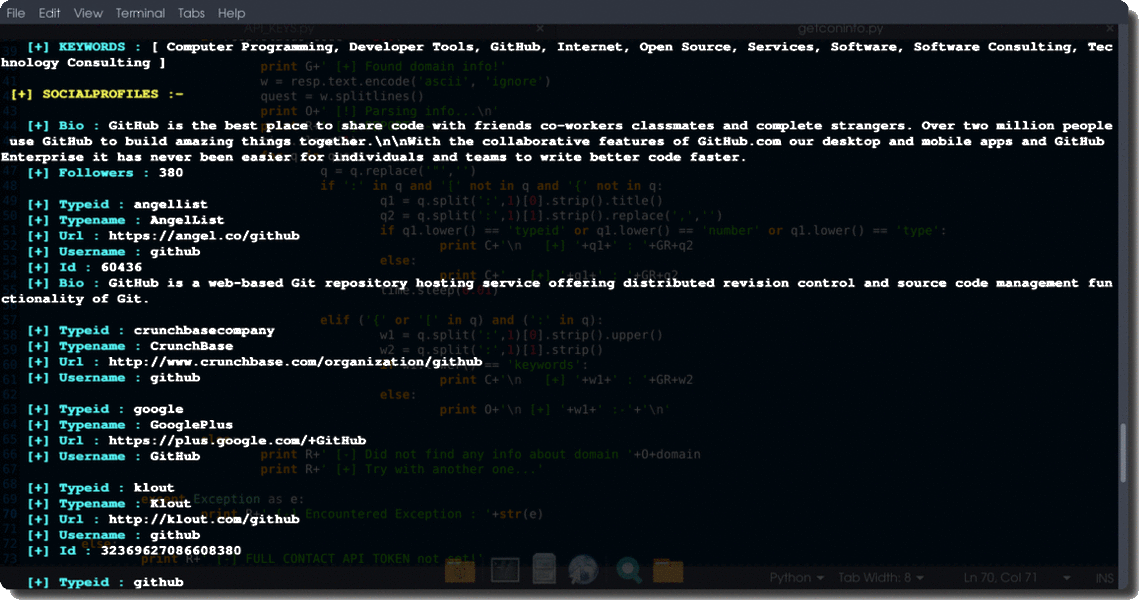Click the terminal vertical scrollbar thumb
The image size is (1146, 607).
1124,452
